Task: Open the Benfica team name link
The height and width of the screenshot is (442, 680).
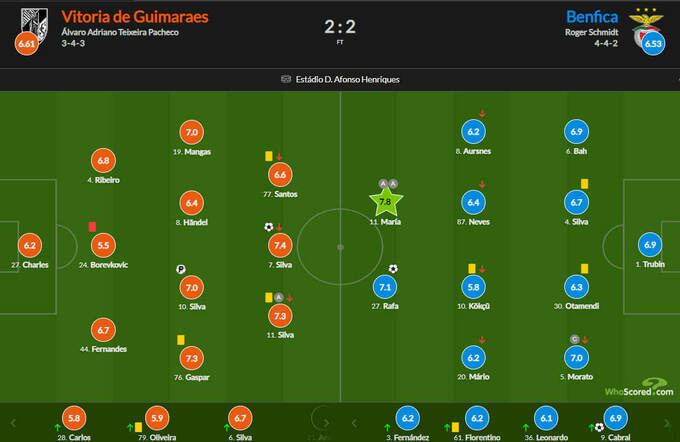Action: point(593,17)
